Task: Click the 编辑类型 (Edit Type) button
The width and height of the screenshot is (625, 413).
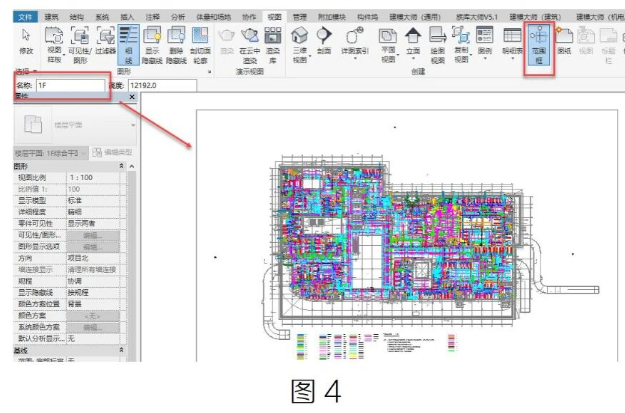Action: pyautogui.click(x=112, y=153)
